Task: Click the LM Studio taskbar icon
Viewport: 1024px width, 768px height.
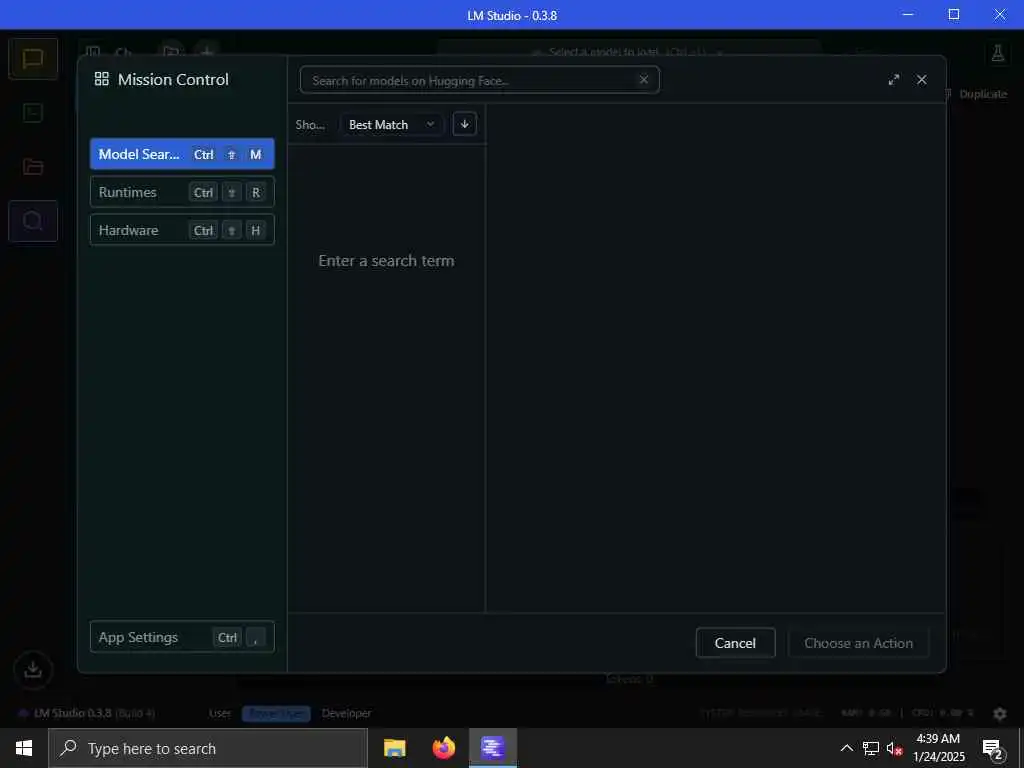Action: click(x=493, y=748)
